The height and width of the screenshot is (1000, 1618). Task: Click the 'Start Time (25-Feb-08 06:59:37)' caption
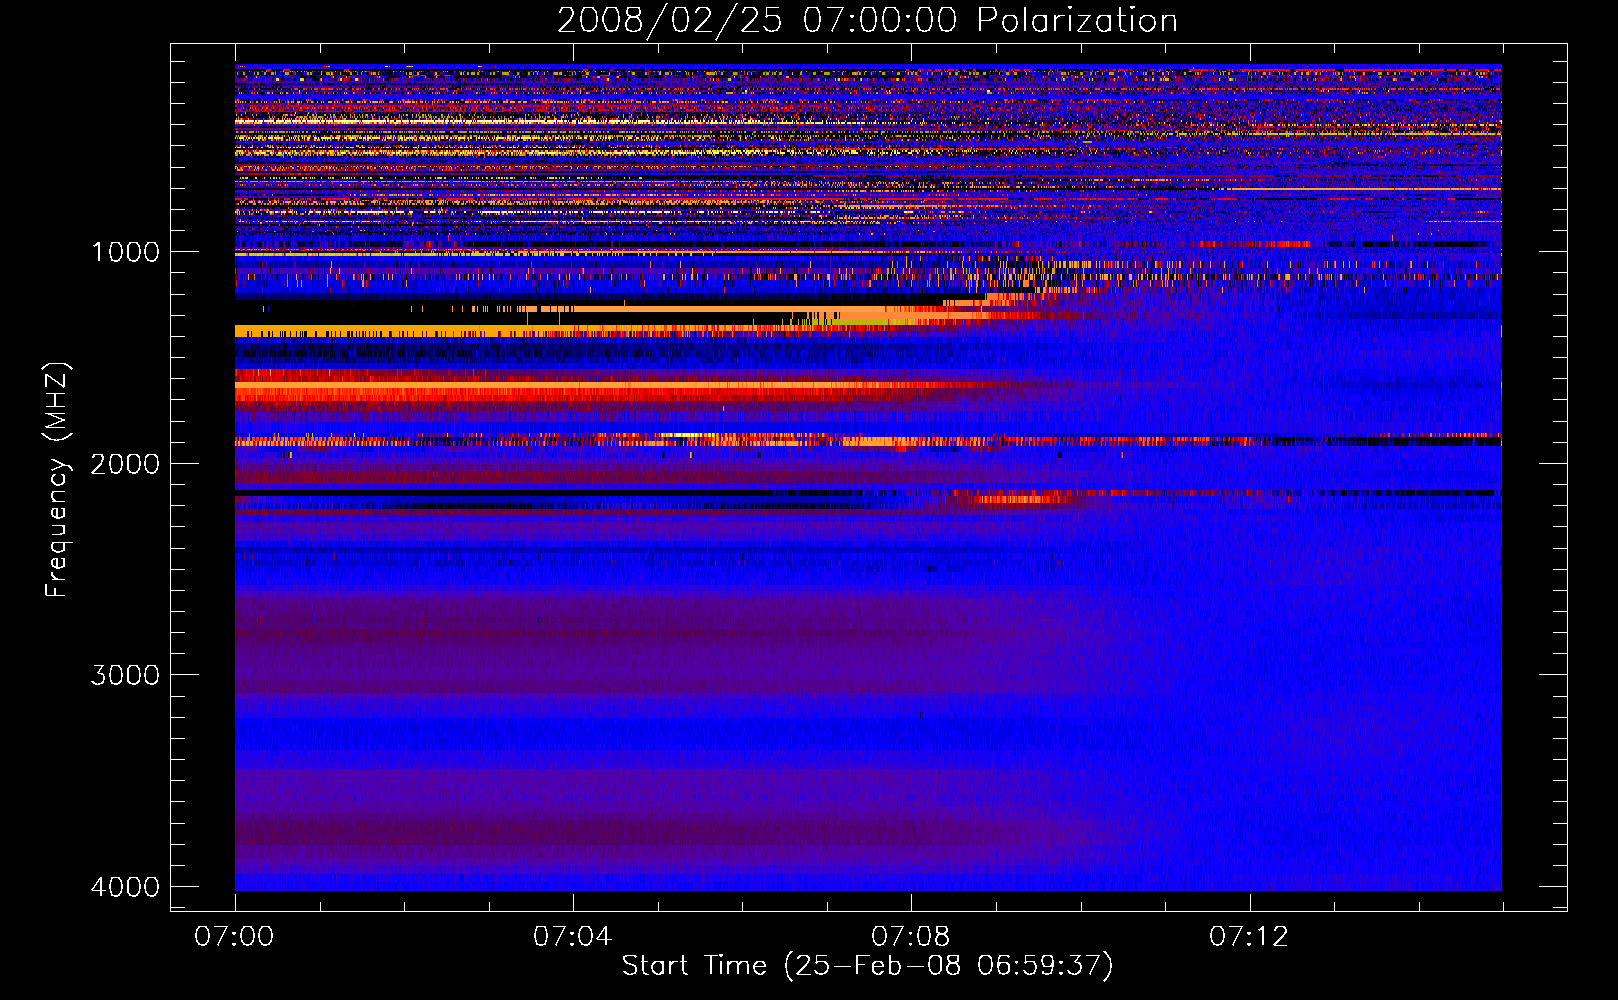pos(867,966)
